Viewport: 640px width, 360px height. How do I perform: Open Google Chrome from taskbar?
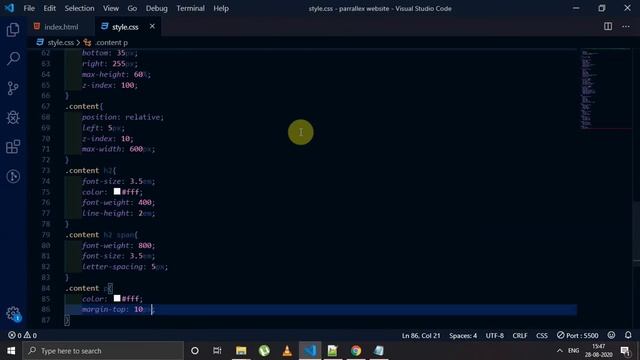(356, 351)
